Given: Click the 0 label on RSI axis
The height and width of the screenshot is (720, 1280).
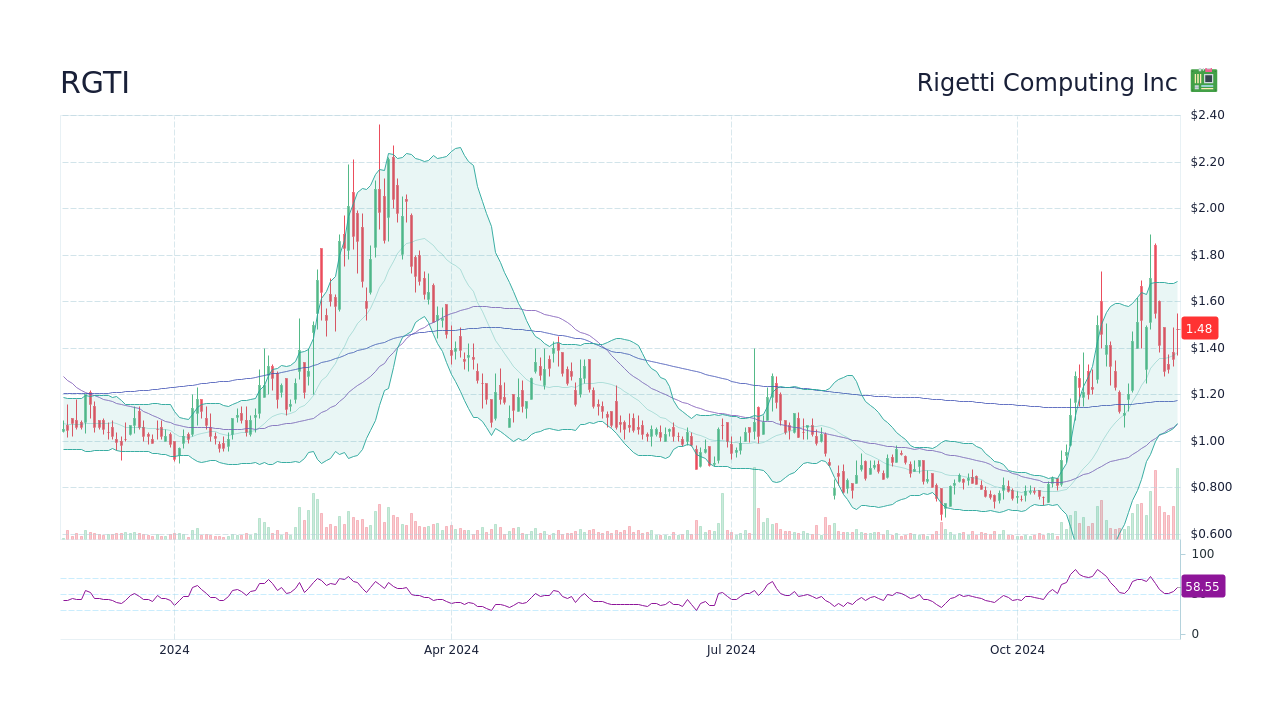Looking at the screenshot, I should tap(1195, 634).
